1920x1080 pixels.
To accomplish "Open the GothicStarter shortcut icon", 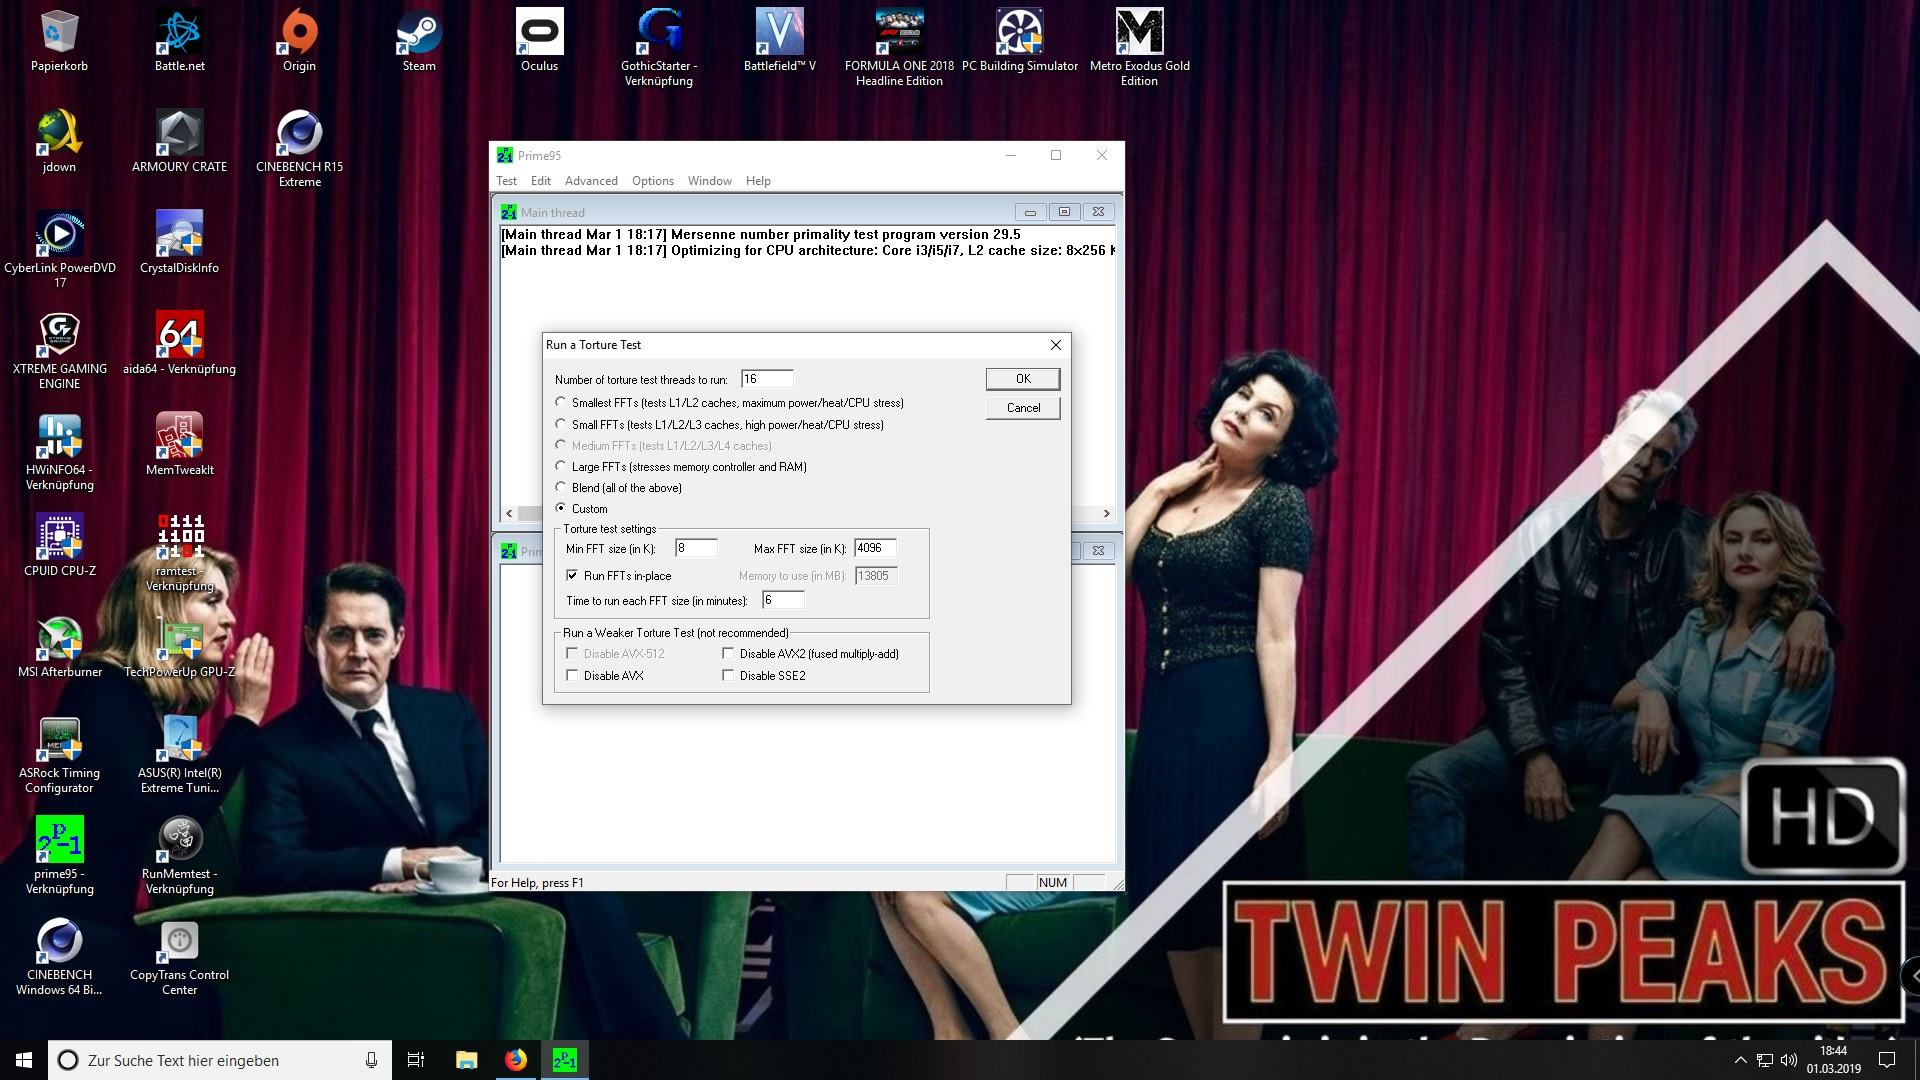I will coord(659,32).
